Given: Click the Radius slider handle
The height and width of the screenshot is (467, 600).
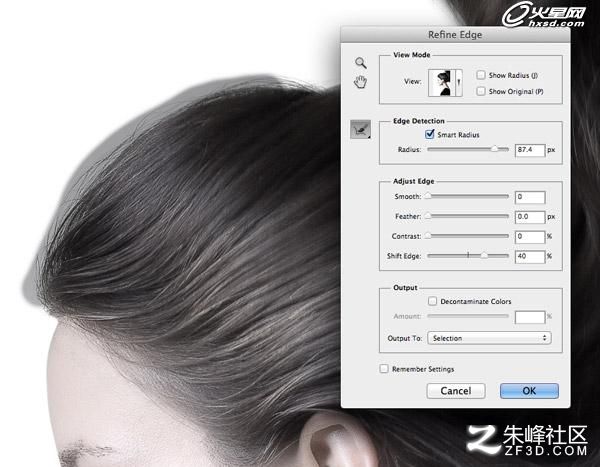Looking at the screenshot, I should coord(494,149).
